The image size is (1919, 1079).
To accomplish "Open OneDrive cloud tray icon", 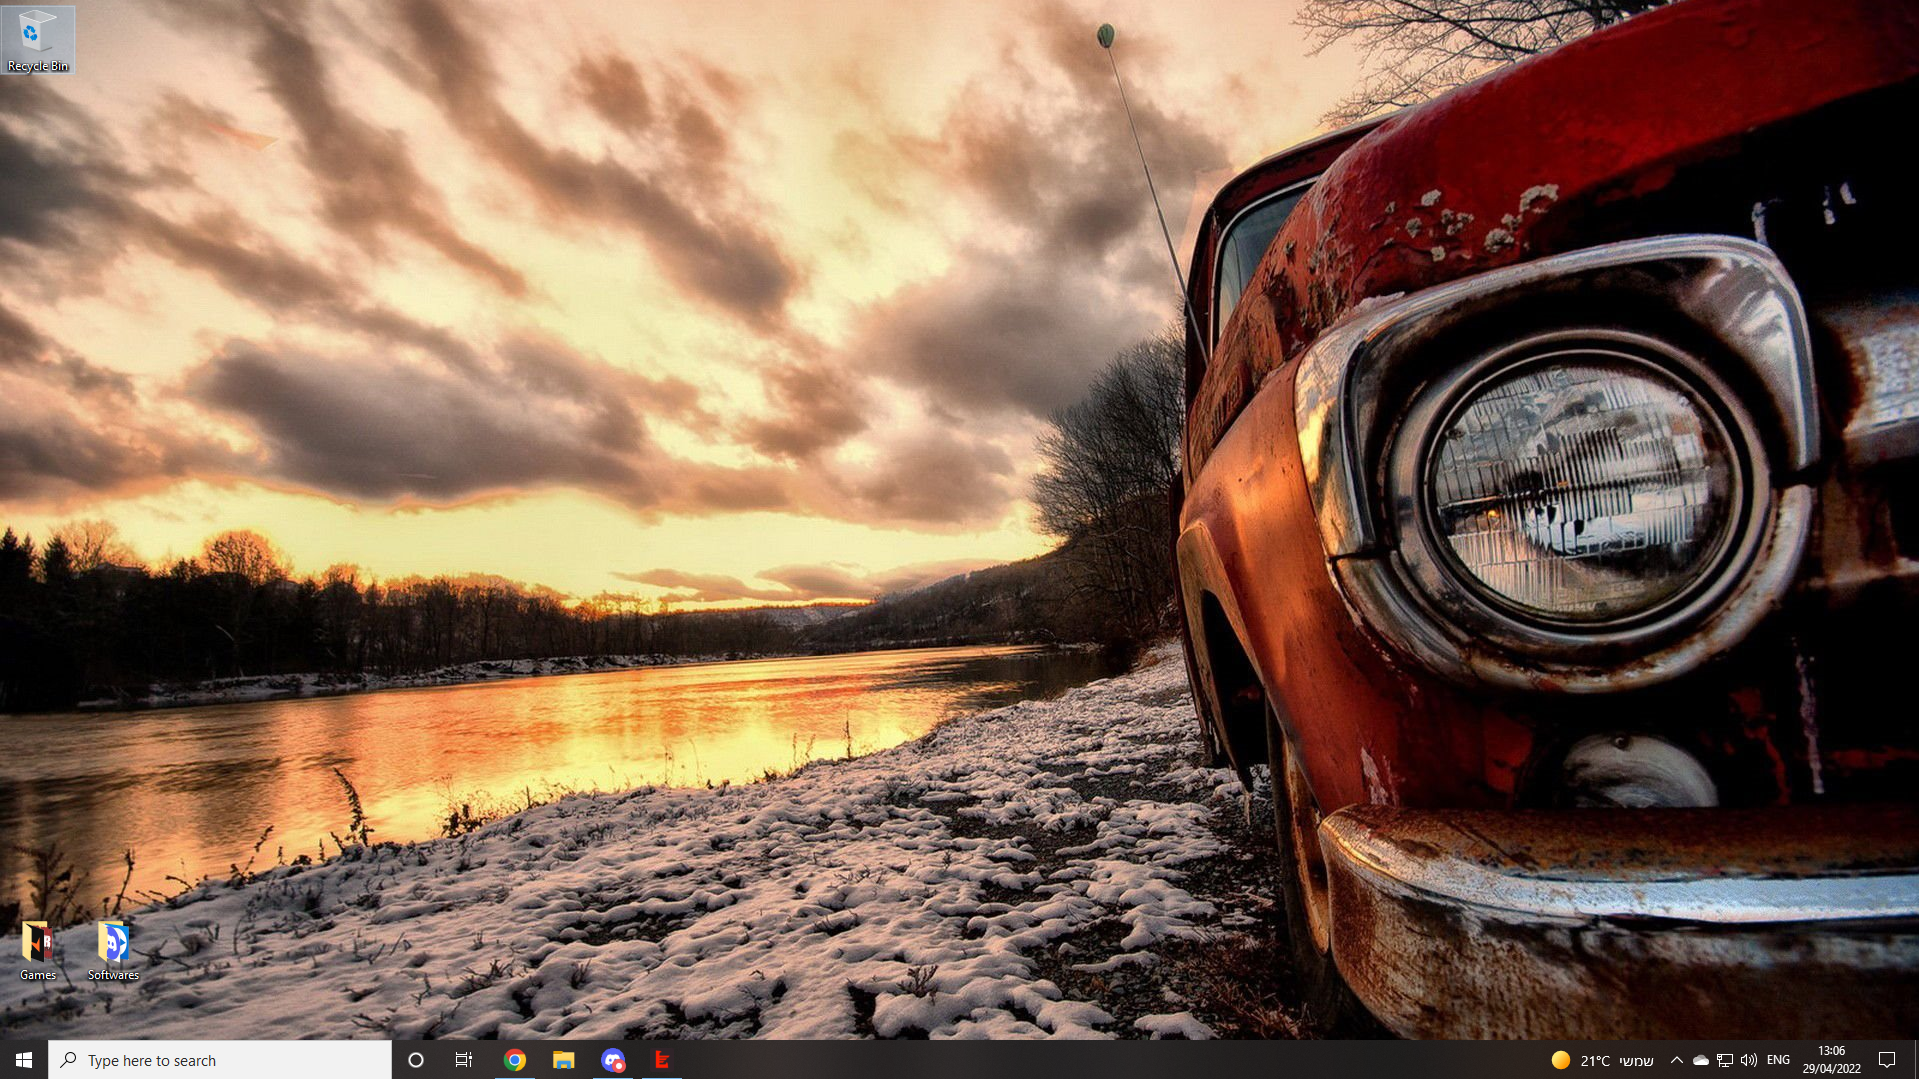I will pos(1701,1060).
